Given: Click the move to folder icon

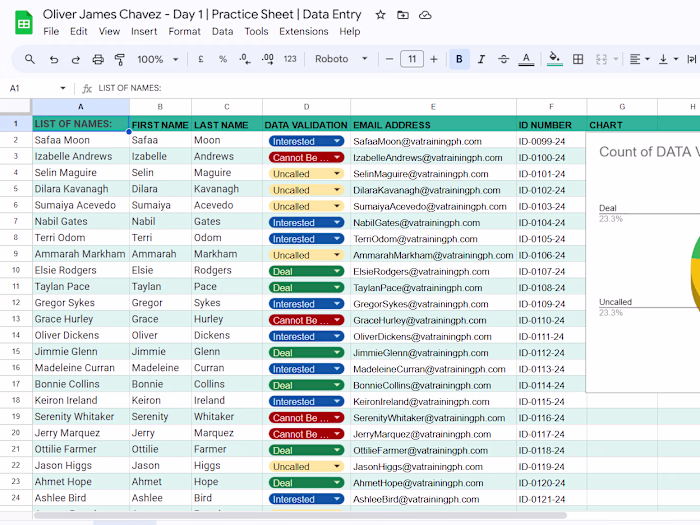Looking at the screenshot, I should pos(403,15).
